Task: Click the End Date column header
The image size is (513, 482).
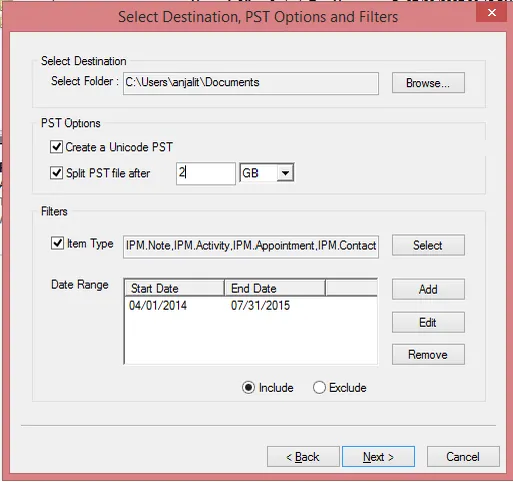Action: [275, 288]
